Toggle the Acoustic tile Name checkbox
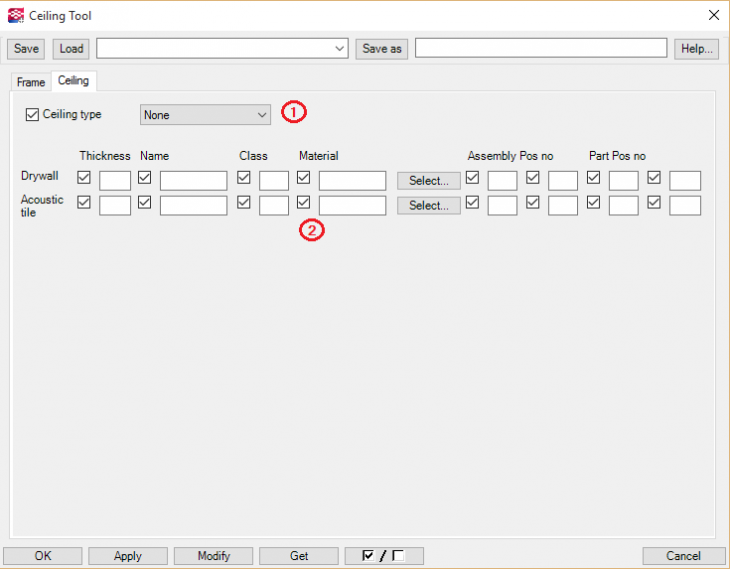This screenshot has width=730, height=569. click(x=145, y=203)
